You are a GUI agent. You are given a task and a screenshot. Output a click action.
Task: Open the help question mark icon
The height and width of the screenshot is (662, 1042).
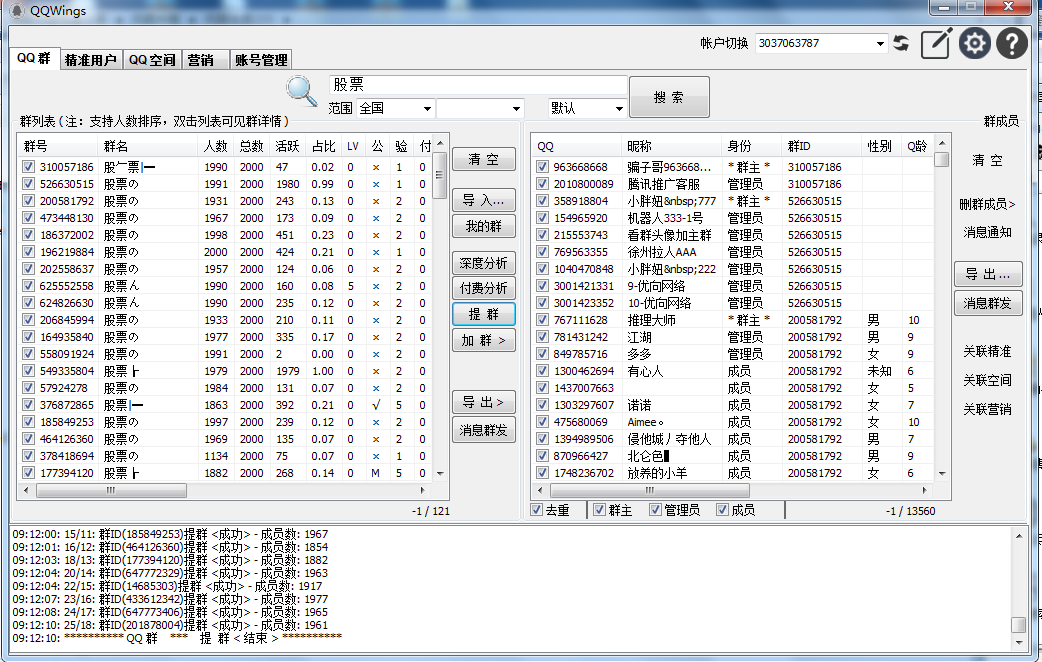[x=1011, y=44]
